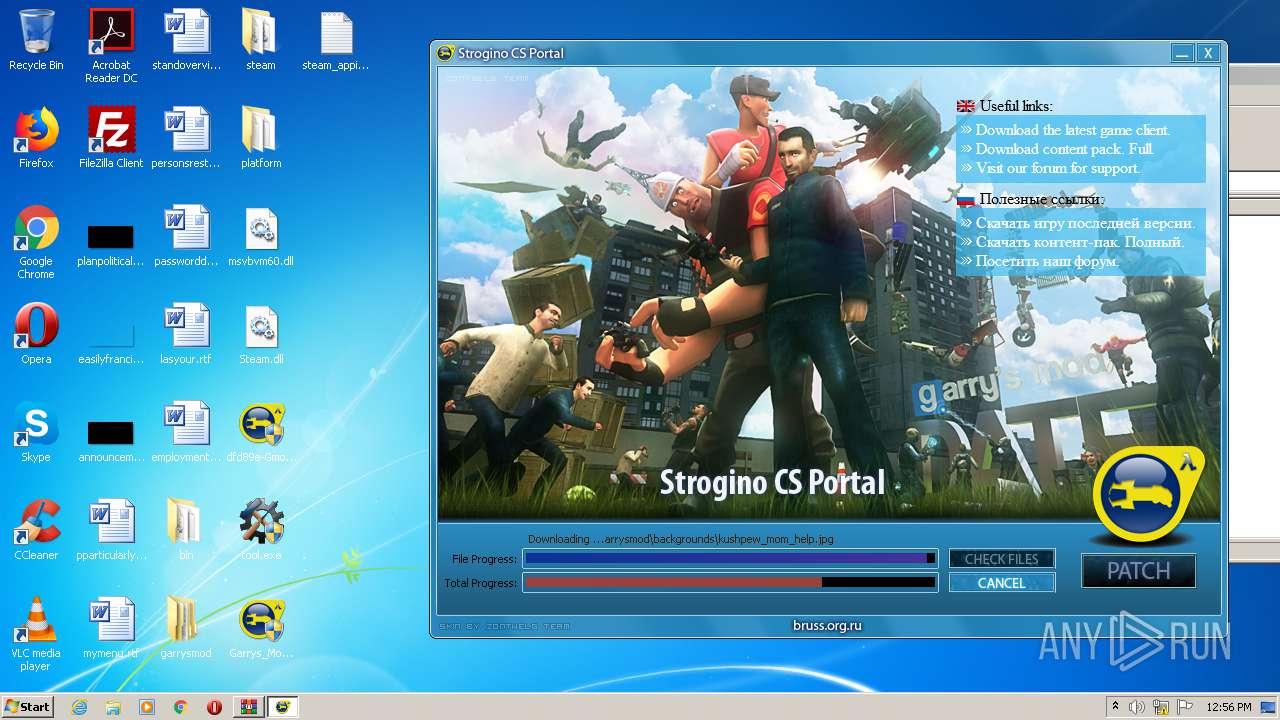Click the PATCH button

click(x=1138, y=571)
